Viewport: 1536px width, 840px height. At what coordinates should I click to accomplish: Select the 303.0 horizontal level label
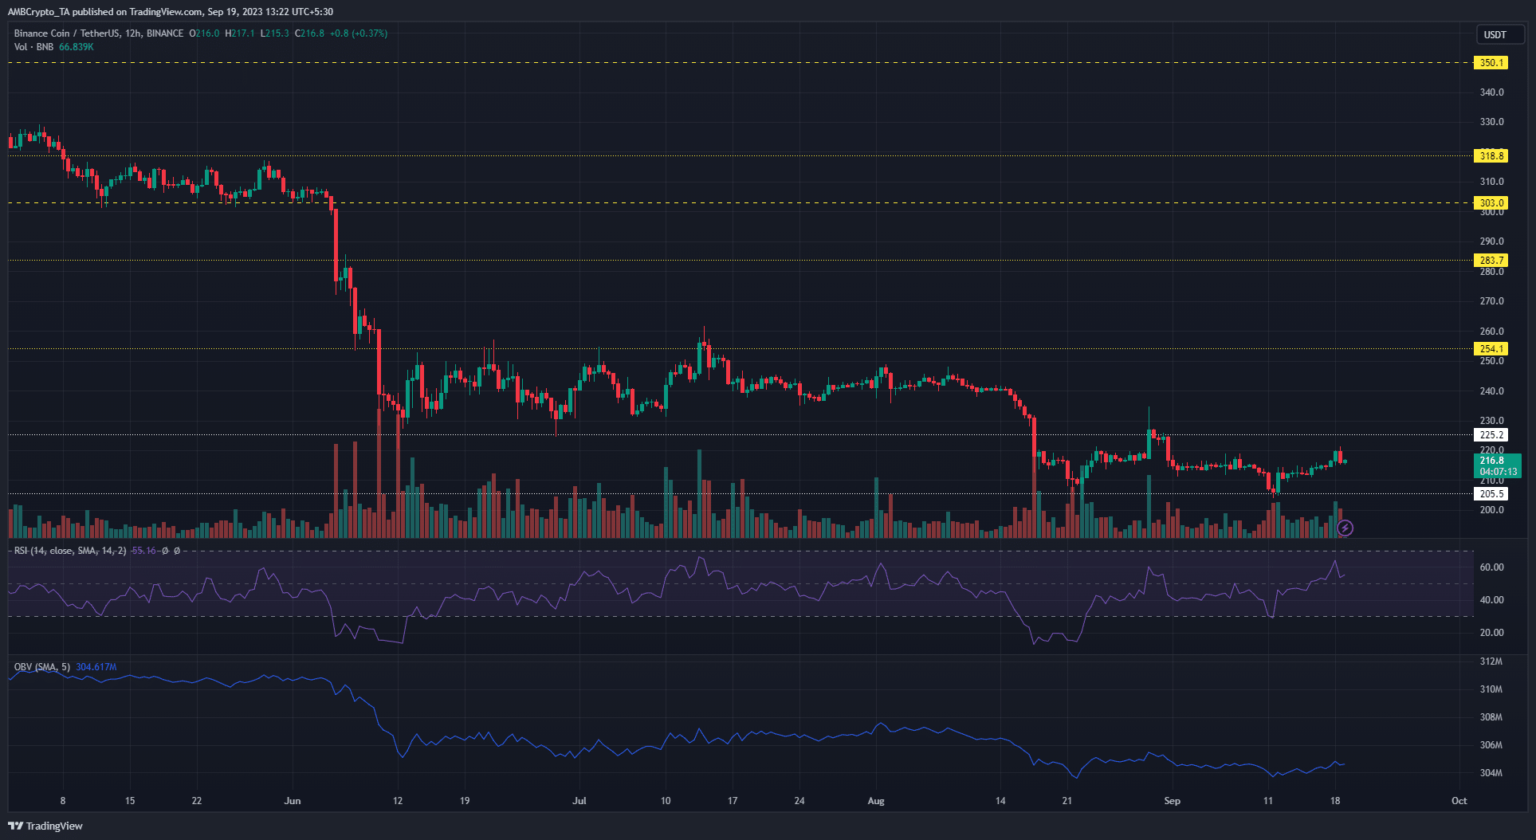pos(1491,203)
